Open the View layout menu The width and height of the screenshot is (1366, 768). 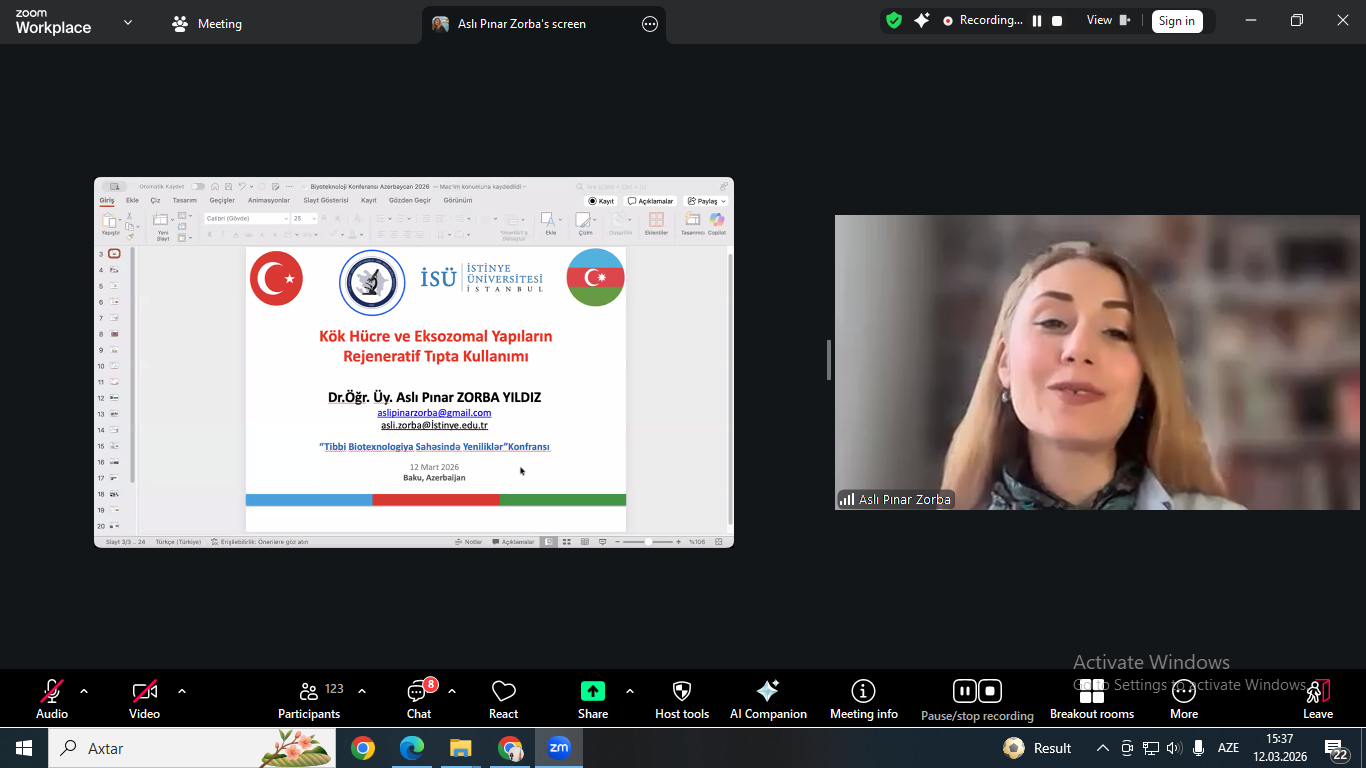pos(1109,21)
